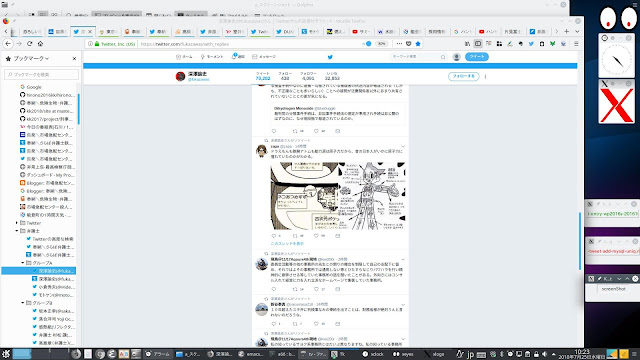The image size is (640, 360).
Task: Save page to Pocket
Action: (409, 44)
